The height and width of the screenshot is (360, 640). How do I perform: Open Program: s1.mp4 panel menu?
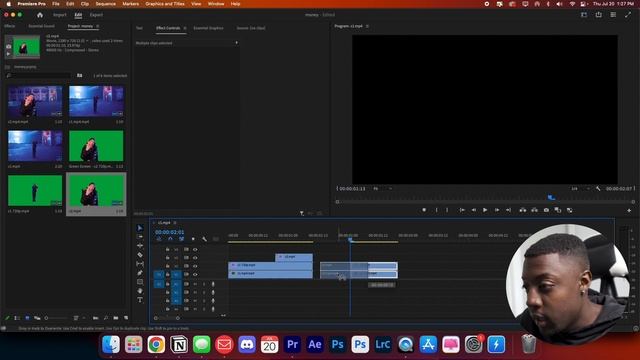pos(367,26)
